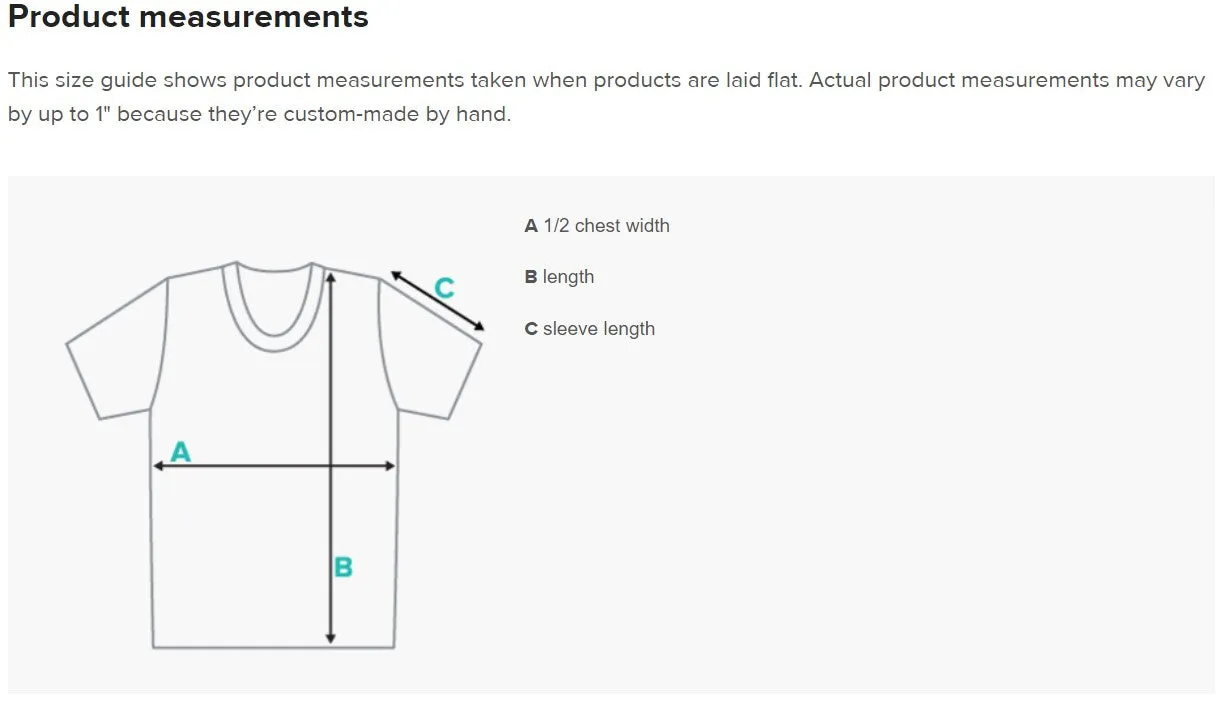The height and width of the screenshot is (705, 1228).
Task: Click the teal letter C near the sleeve
Action: 445,289
